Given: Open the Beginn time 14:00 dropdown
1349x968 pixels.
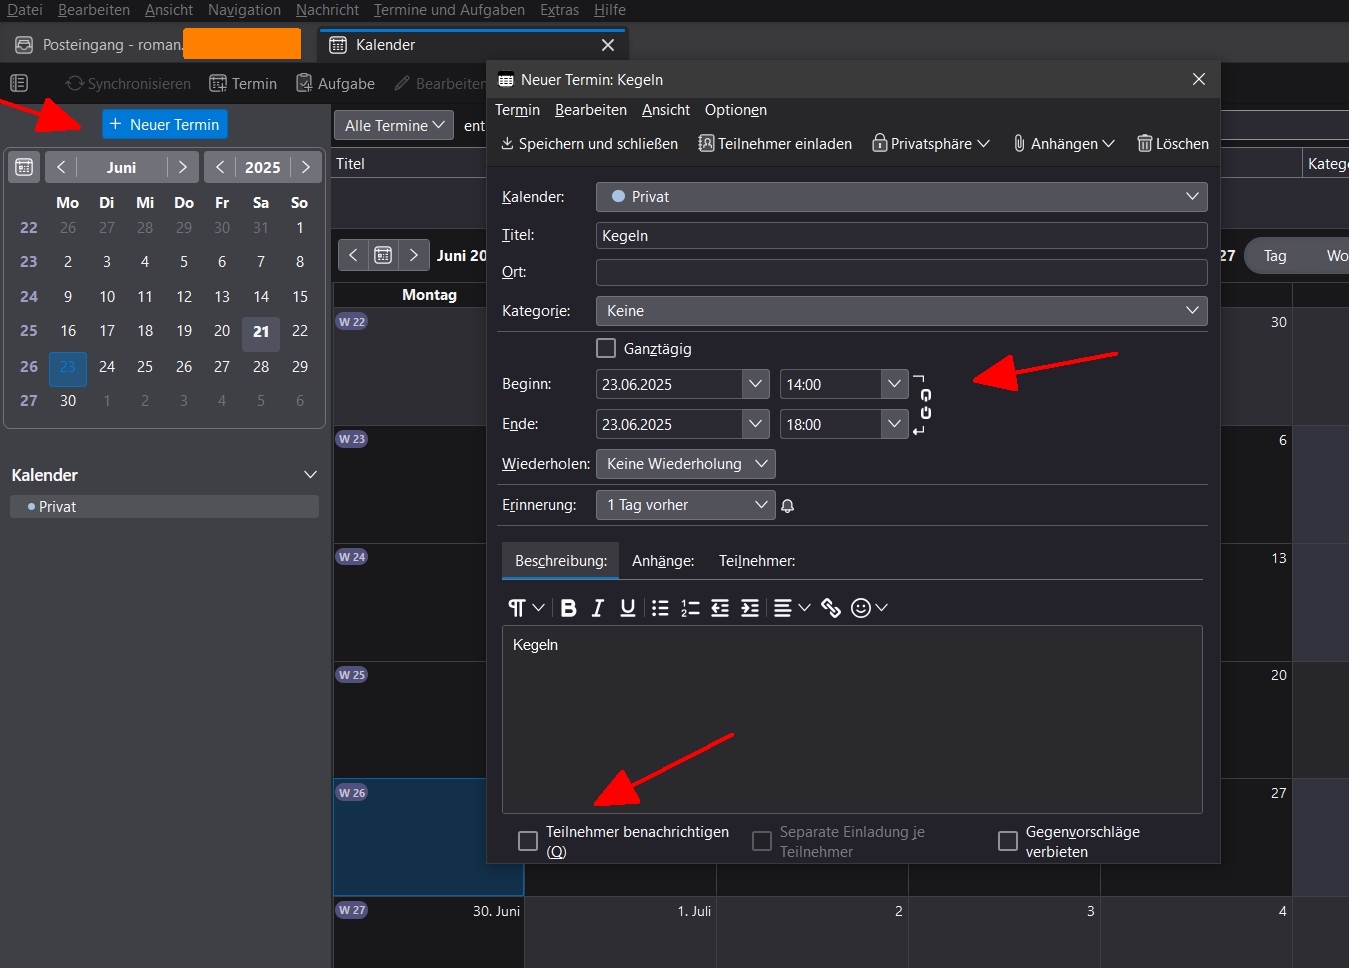Looking at the screenshot, I should 894,384.
